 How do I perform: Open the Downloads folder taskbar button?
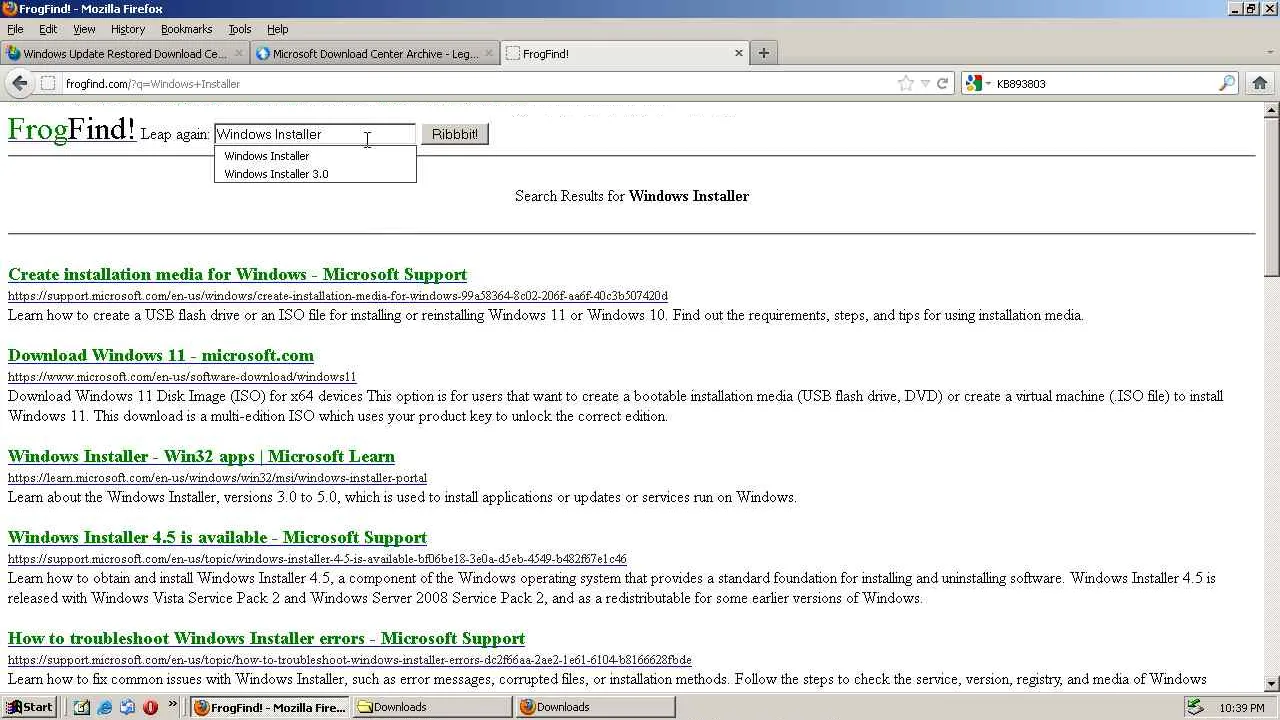pyautogui.click(x=433, y=707)
